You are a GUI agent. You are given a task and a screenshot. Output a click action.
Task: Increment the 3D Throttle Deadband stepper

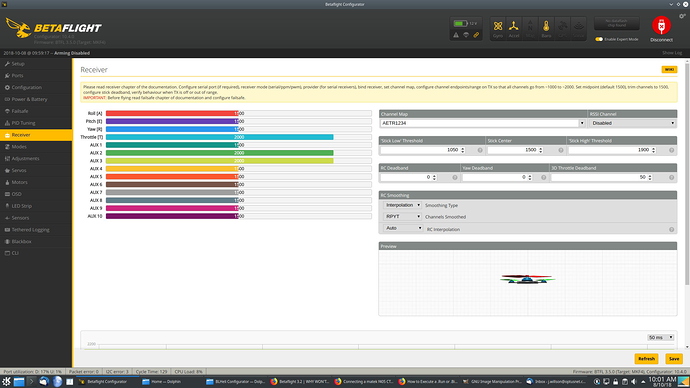[x=650, y=176]
